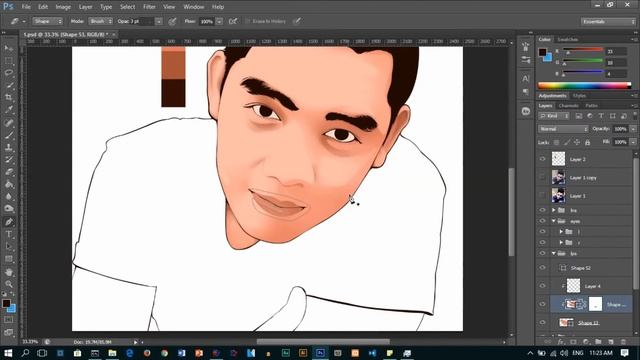The height and width of the screenshot is (360, 640).
Task: Select the Crop tool
Action: point(9,98)
